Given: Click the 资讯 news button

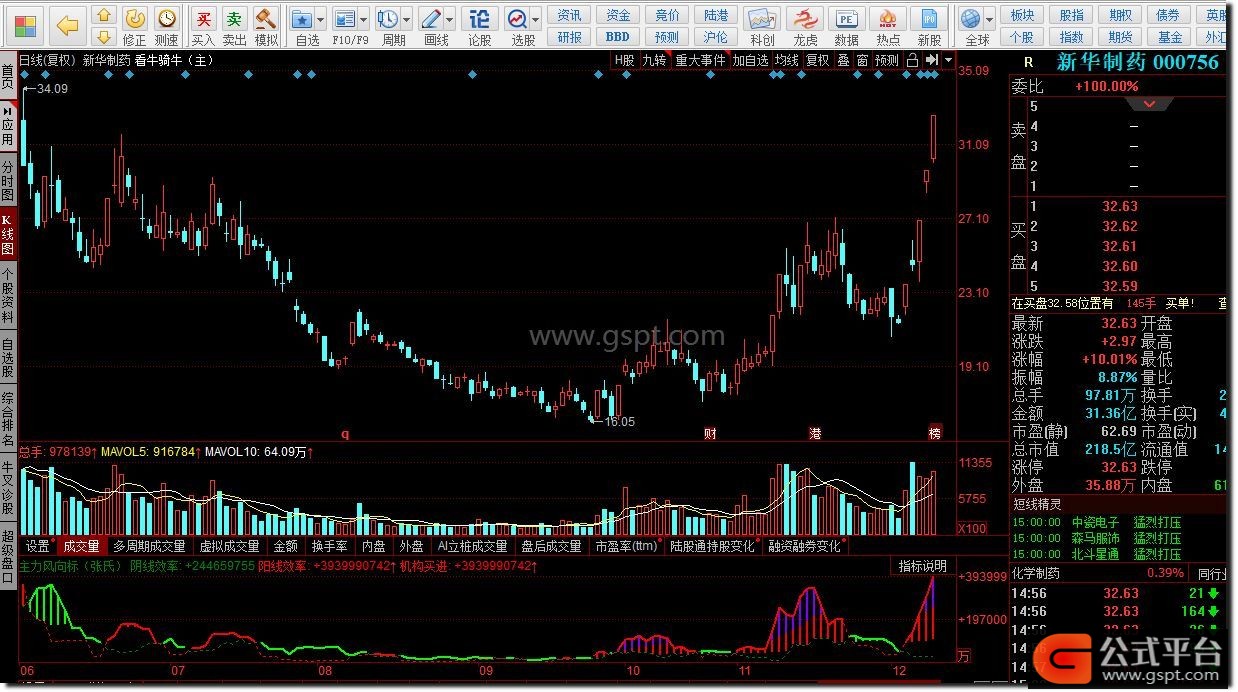Looking at the screenshot, I should pyautogui.click(x=569, y=15).
